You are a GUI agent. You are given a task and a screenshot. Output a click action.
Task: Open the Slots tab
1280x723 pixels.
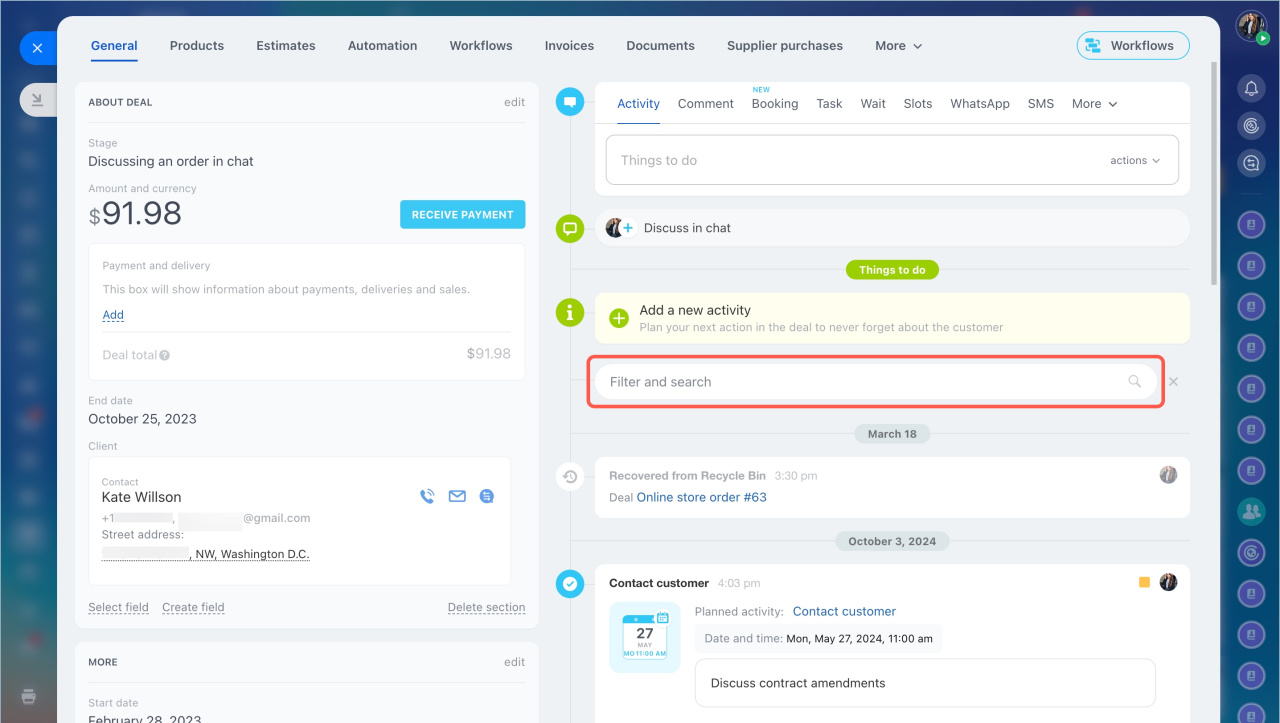tap(918, 104)
